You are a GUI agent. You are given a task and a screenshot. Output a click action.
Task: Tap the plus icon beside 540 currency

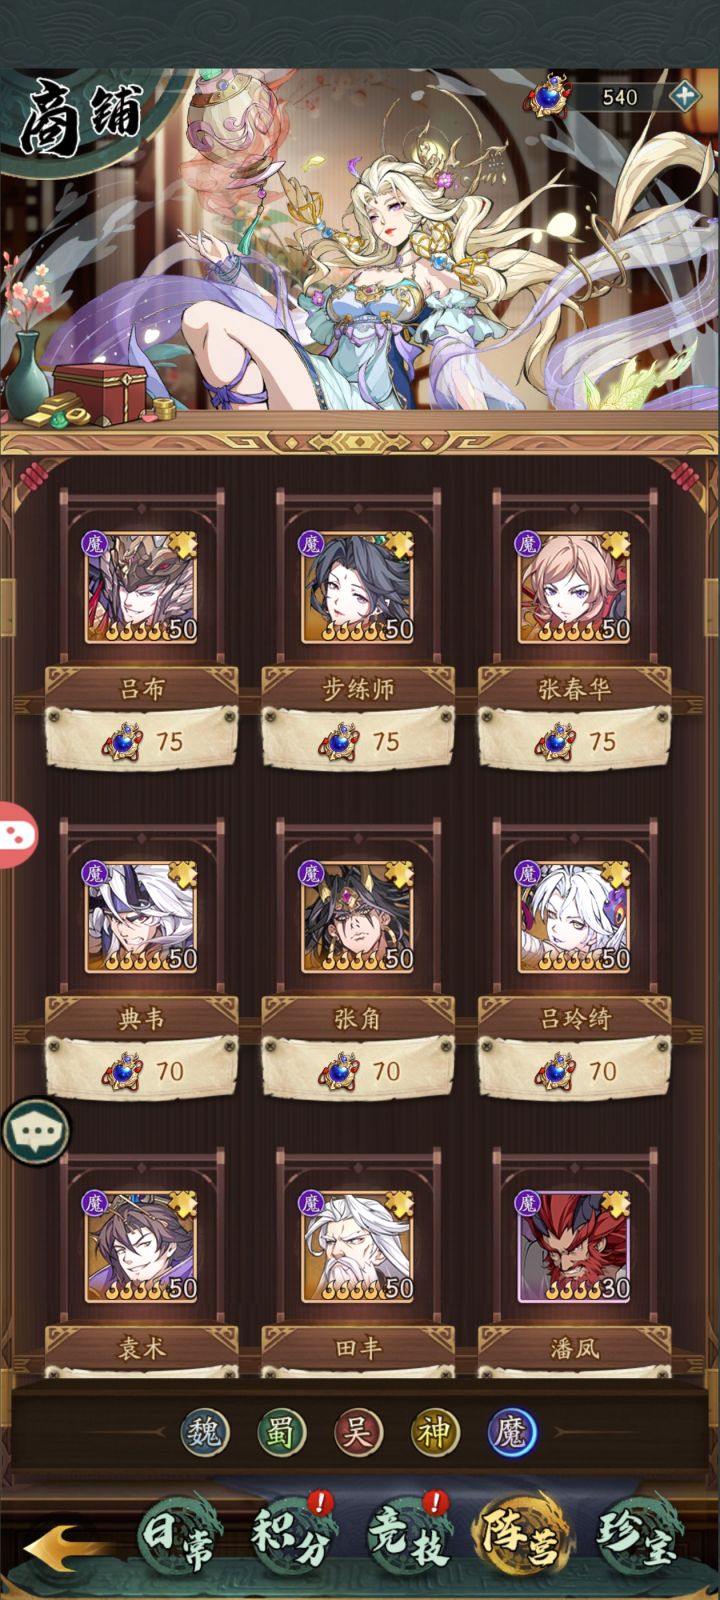point(684,97)
